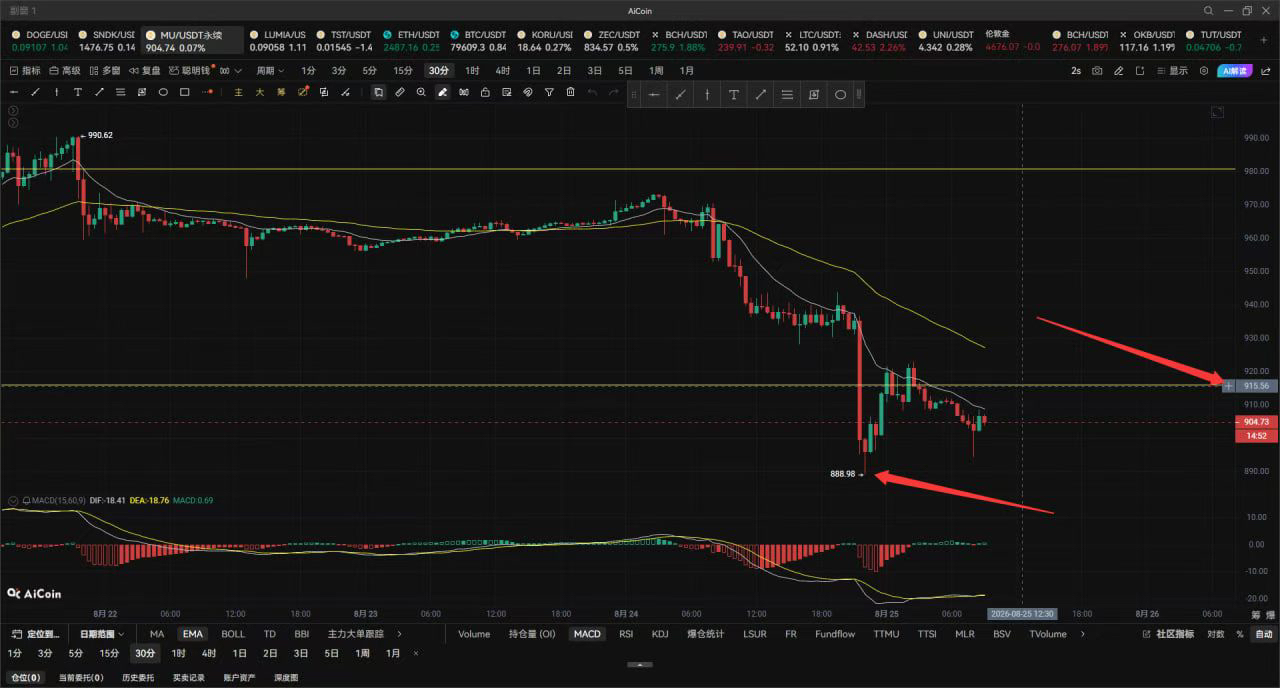Click the 主 main-force marker icon
The image size is (1280, 688).
[x=238, y=92]
